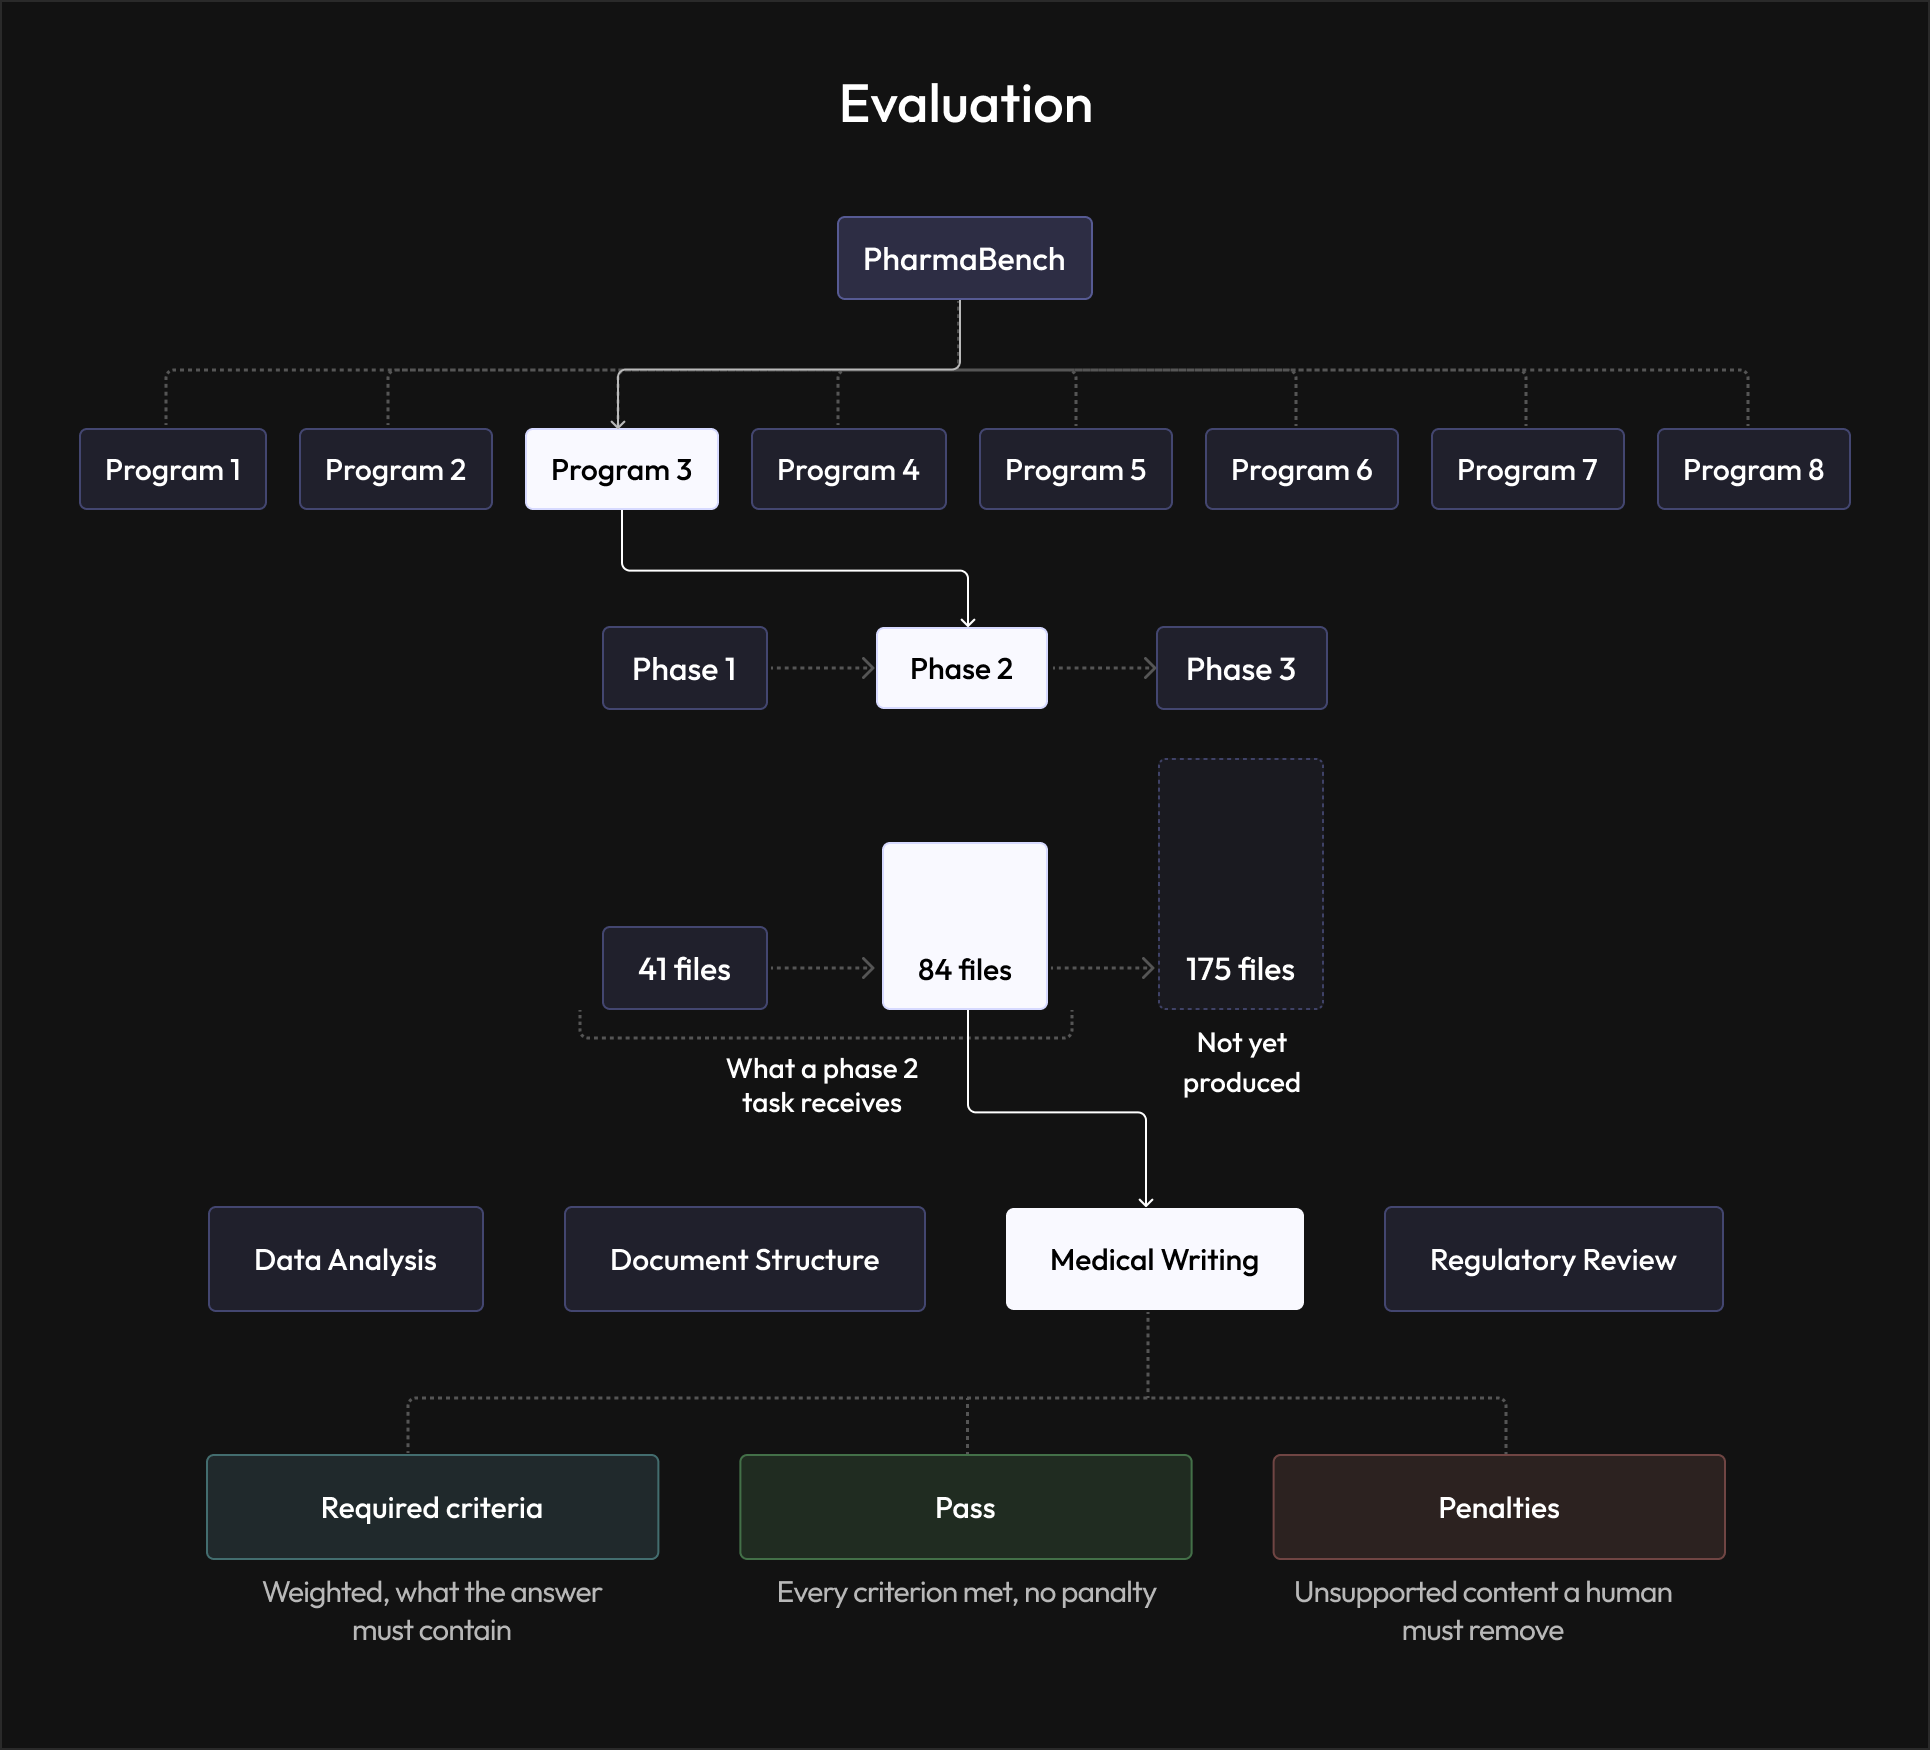Click the PharmaBench root node

964,258
